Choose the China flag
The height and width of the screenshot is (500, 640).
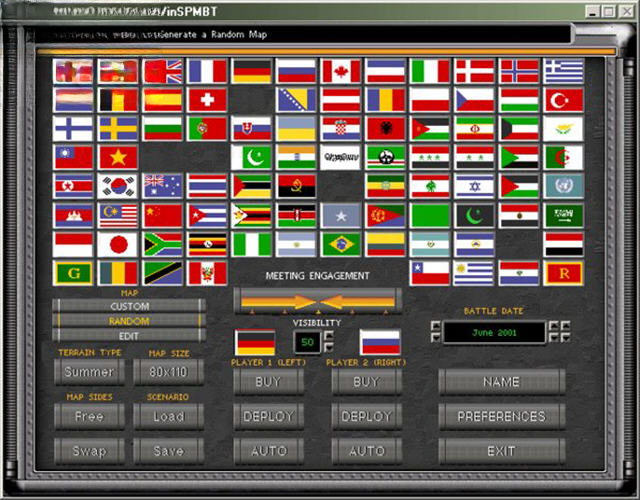click(x=162, y=216)
